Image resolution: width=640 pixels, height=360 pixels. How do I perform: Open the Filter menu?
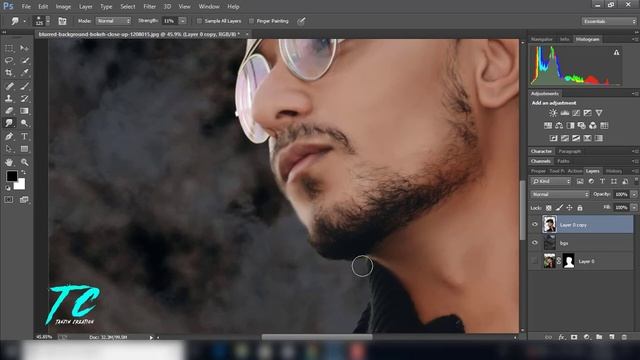coord(149,7)
